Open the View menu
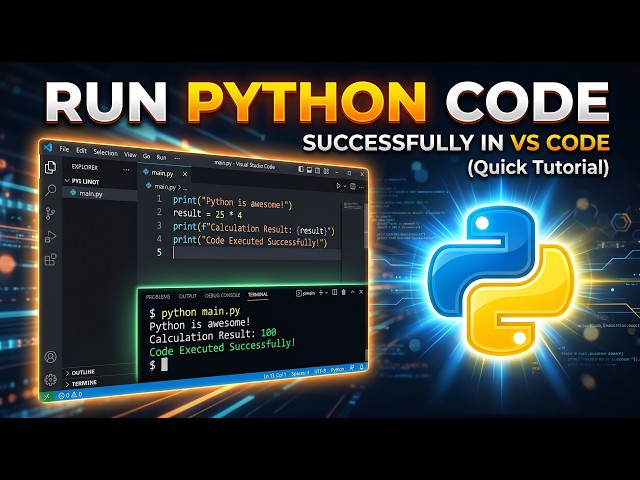640x480 pixels. (x=130, y=154)
